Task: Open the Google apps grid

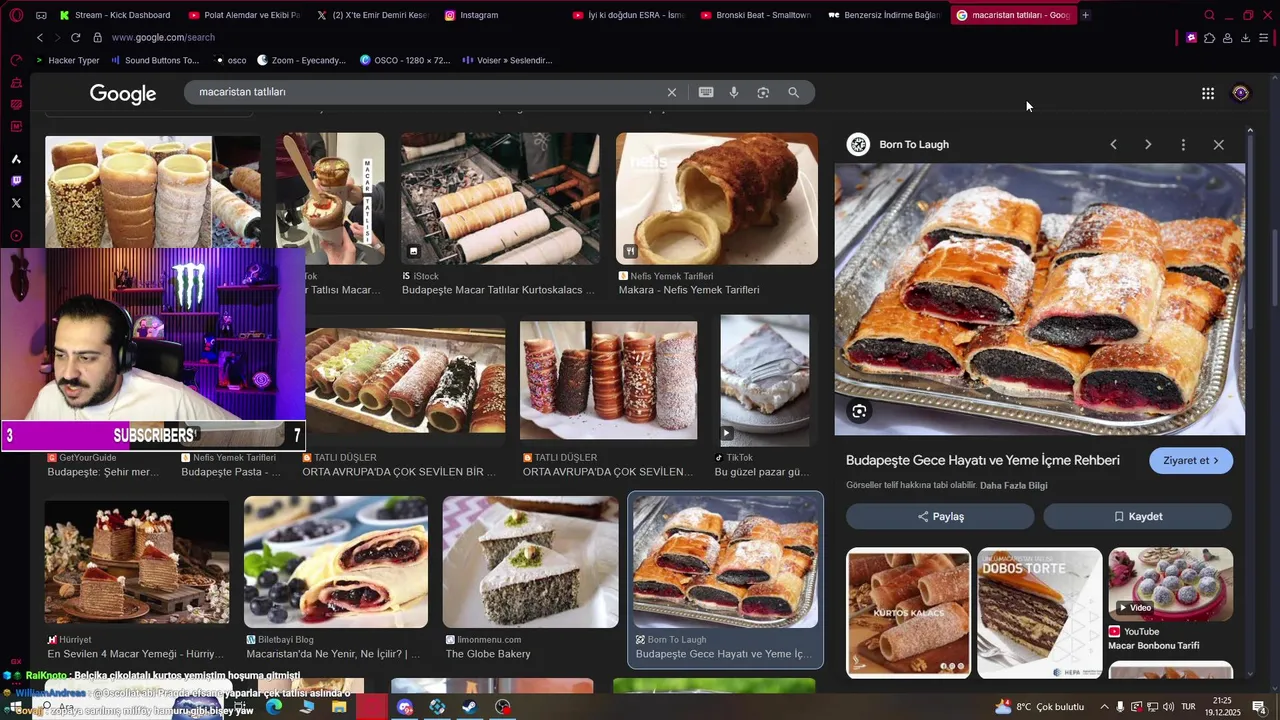Action: [x=1208, y=93]
